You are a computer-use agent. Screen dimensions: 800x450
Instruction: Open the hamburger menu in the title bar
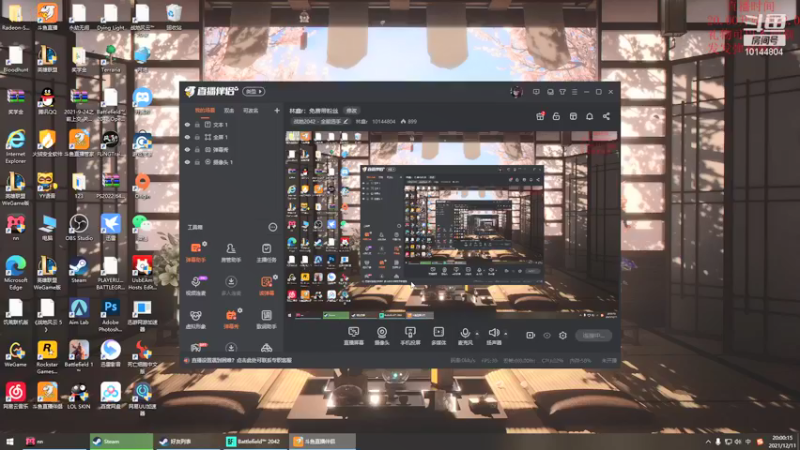[574, 92]
